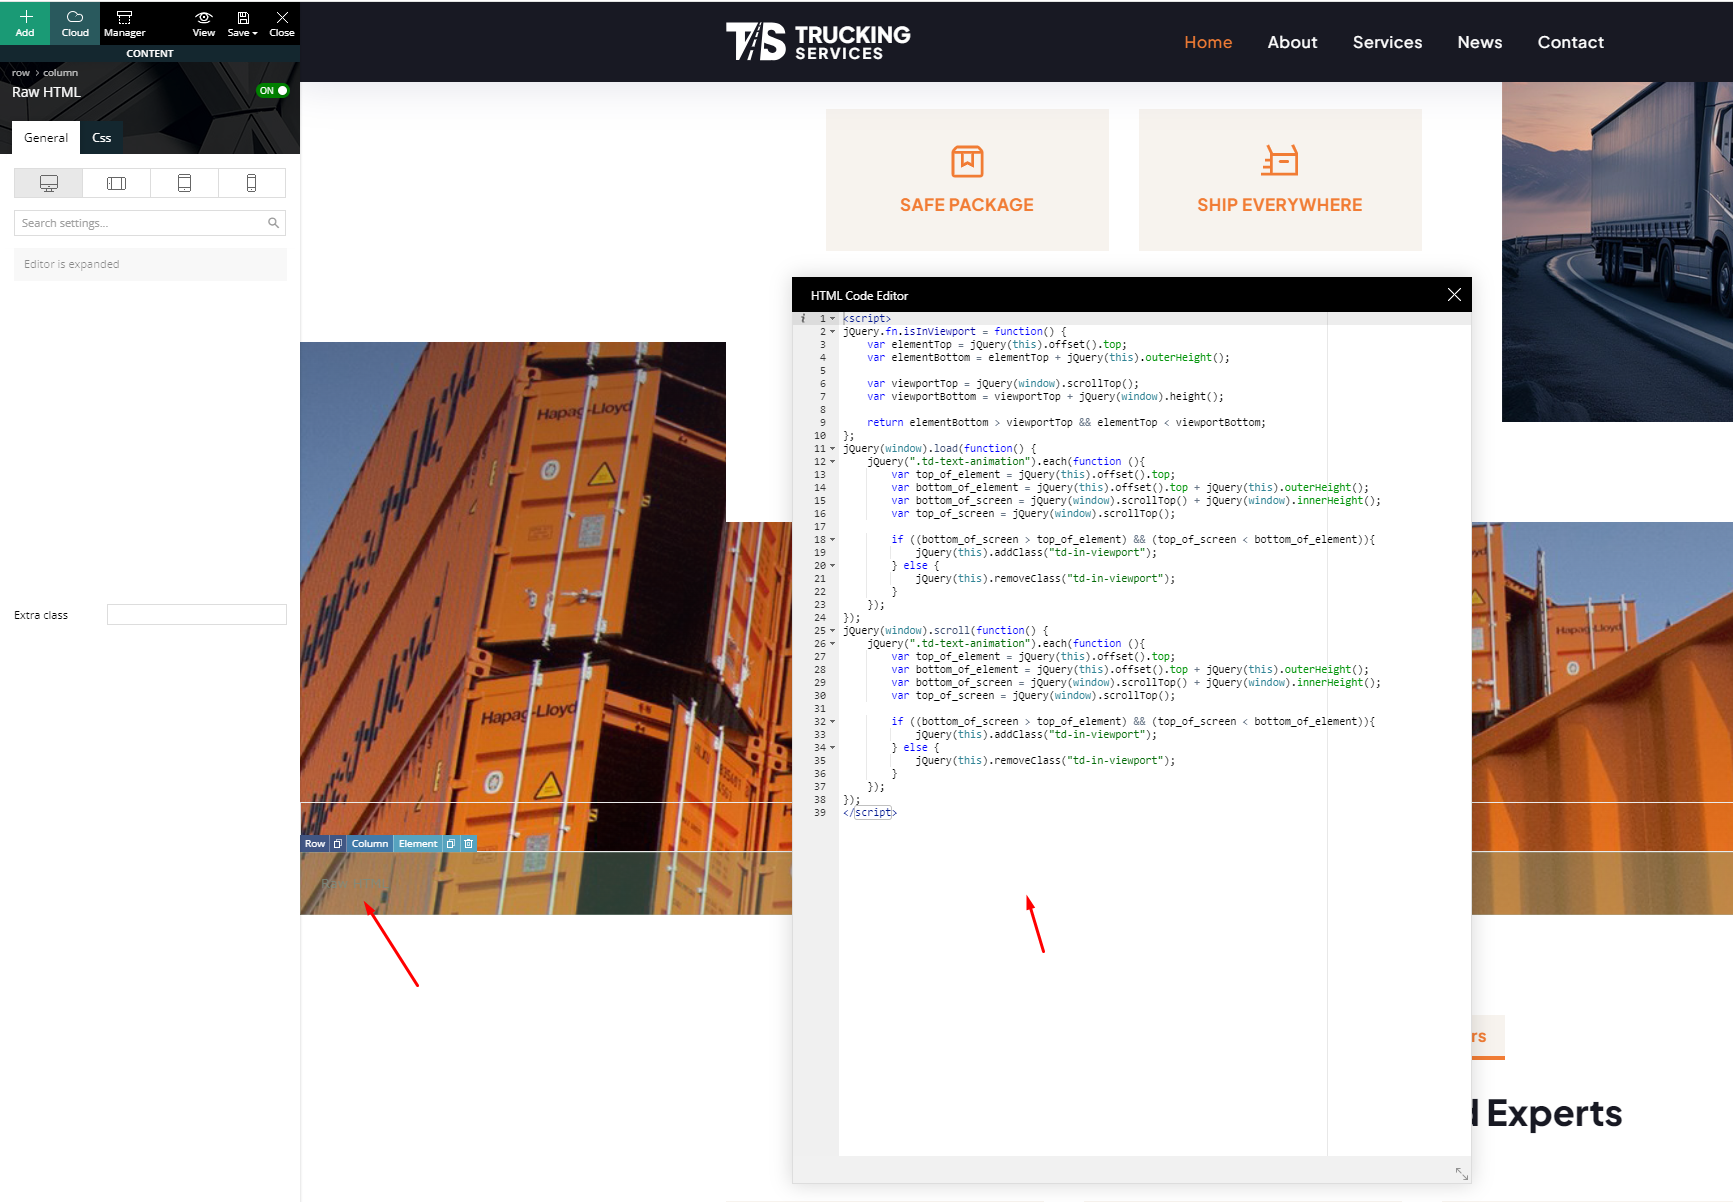
Task: Open the Services menu item
Action: 1387,42
